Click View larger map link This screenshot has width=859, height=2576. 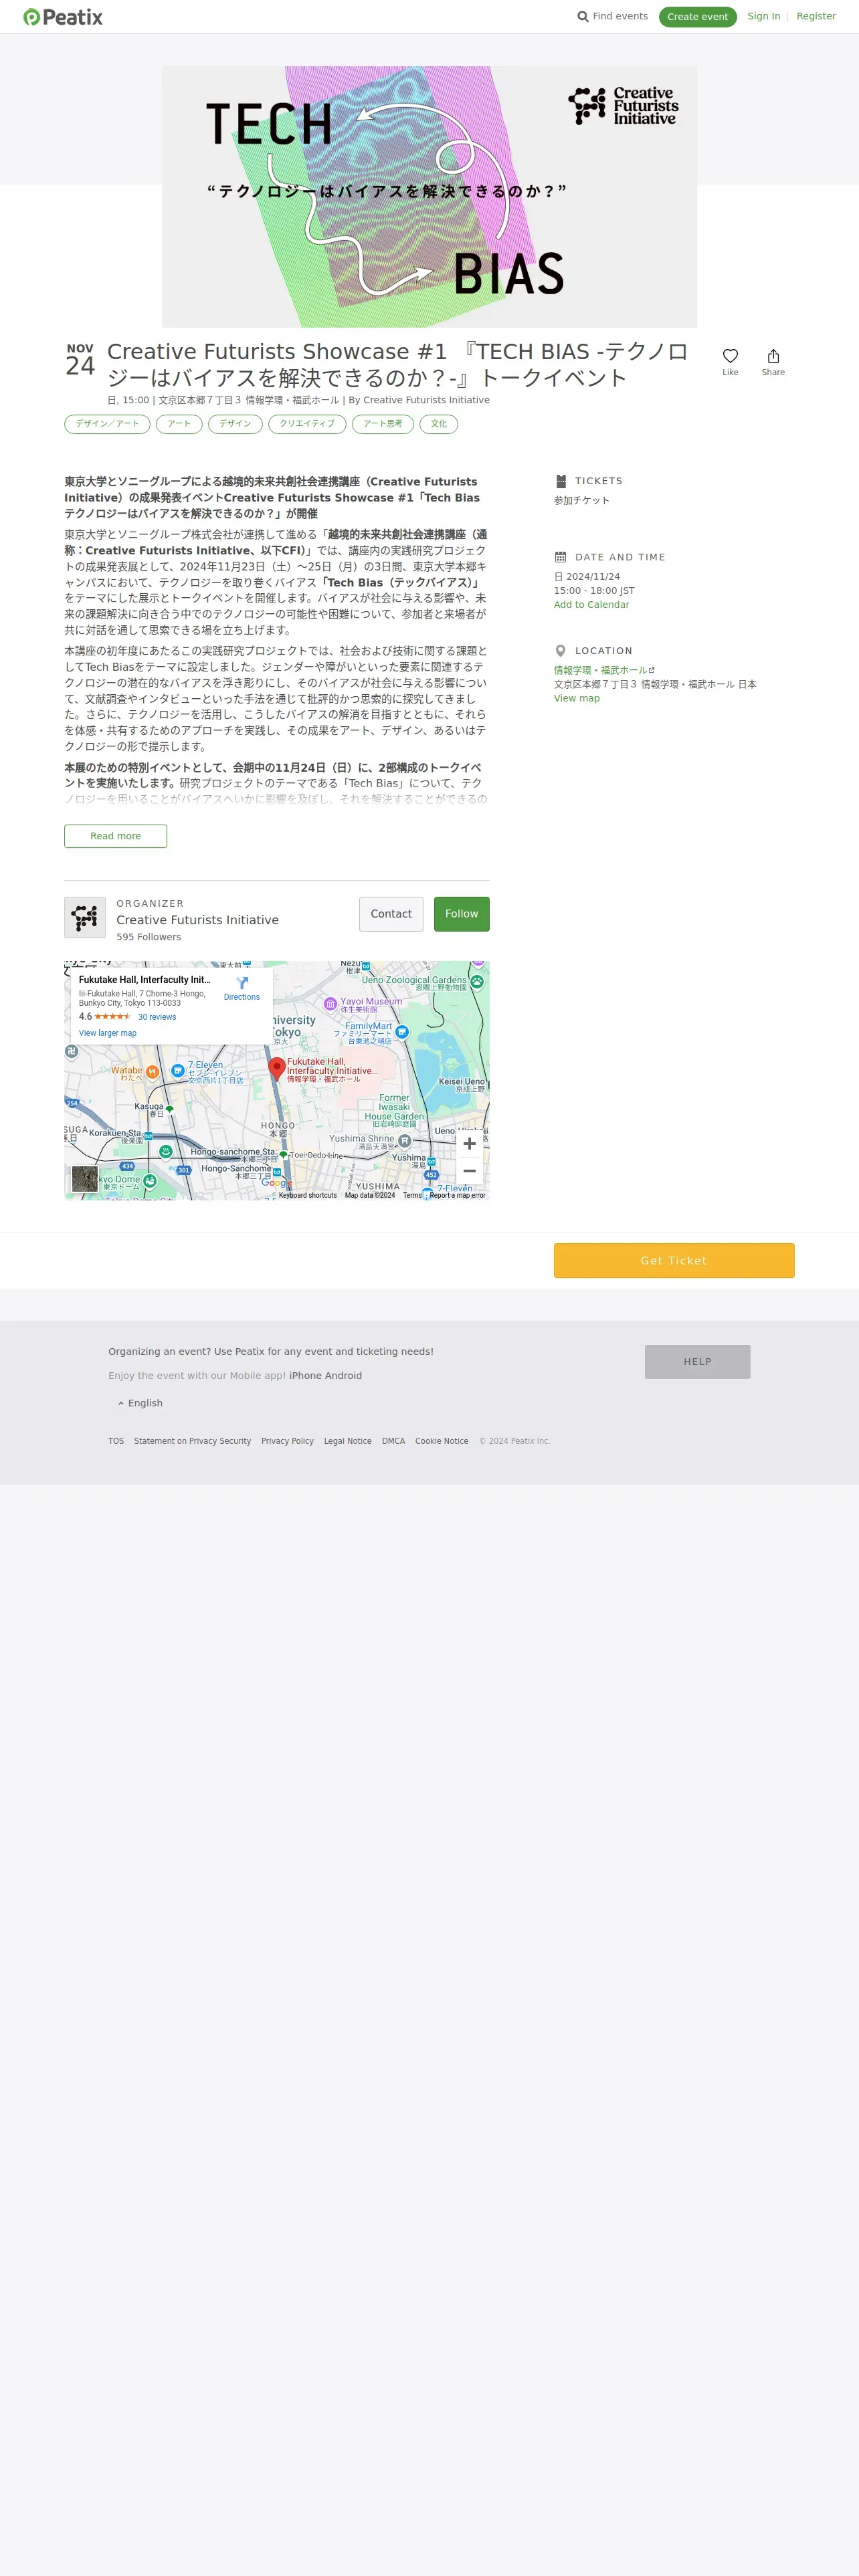[108, 1033]
